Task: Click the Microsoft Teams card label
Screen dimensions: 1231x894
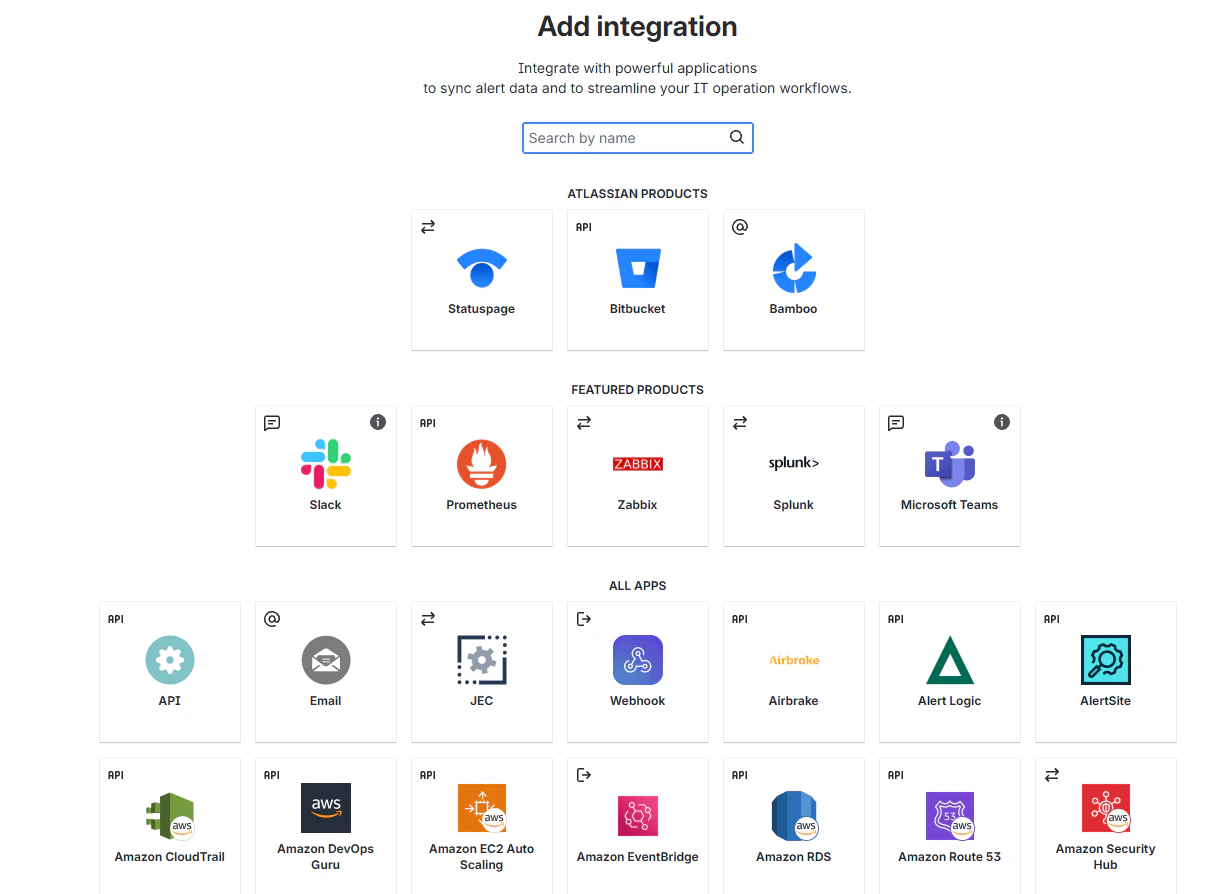Action: 950,505
